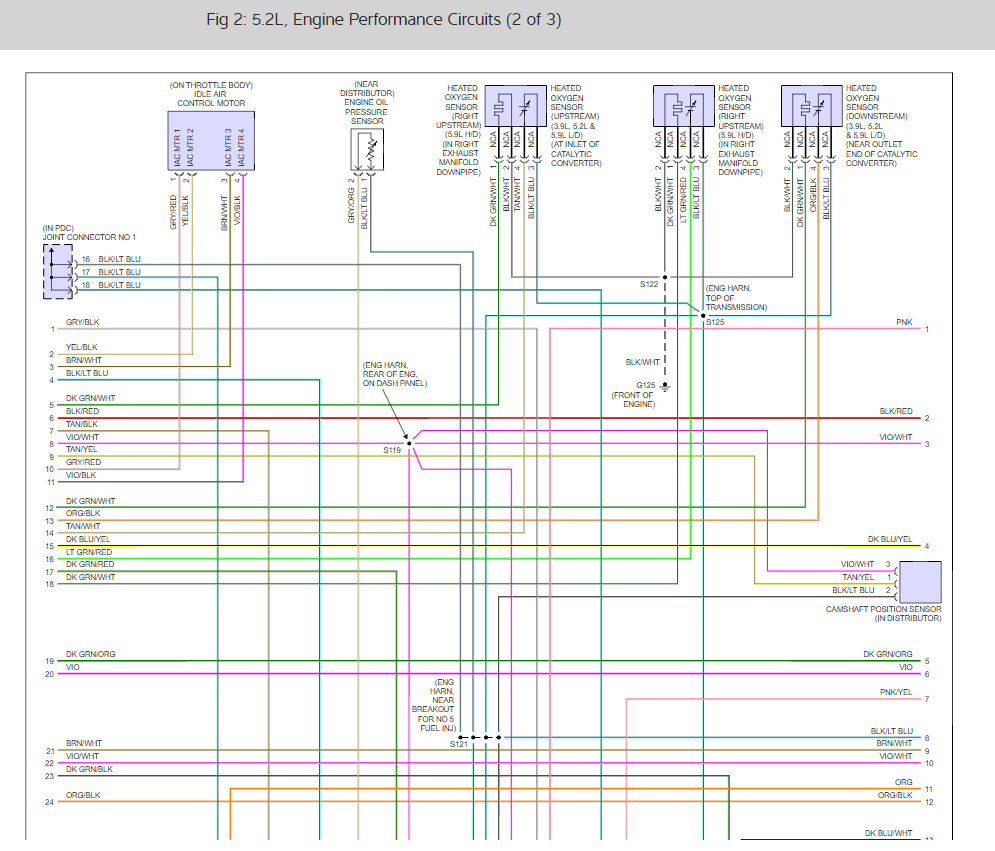
Task: Click the 'BLK/WHT' label near the dashed ground wire
Action: tap(643, 362)
